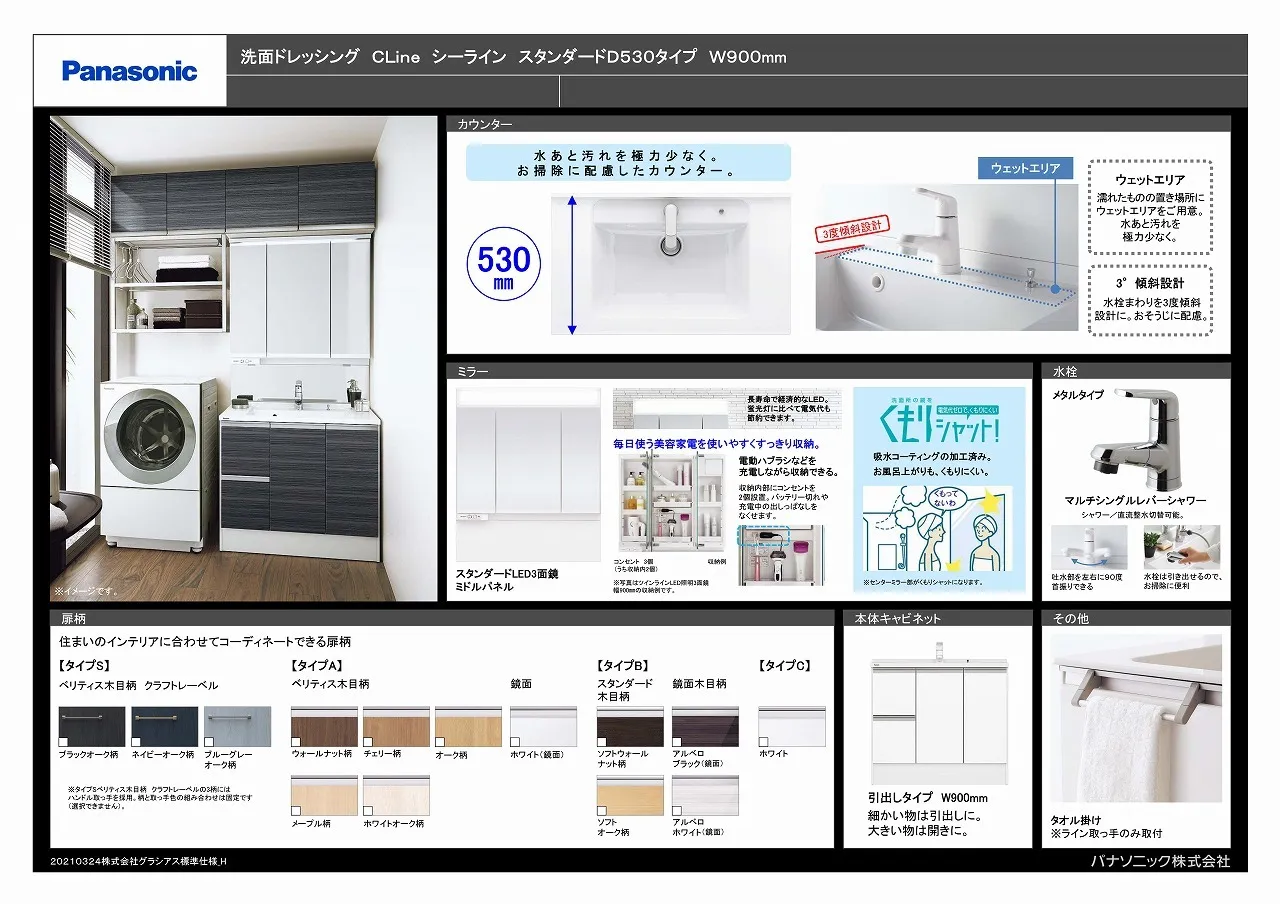Click the 530 mm circle badge
This screenshot has height=904, width=1280.
point(504,264)
